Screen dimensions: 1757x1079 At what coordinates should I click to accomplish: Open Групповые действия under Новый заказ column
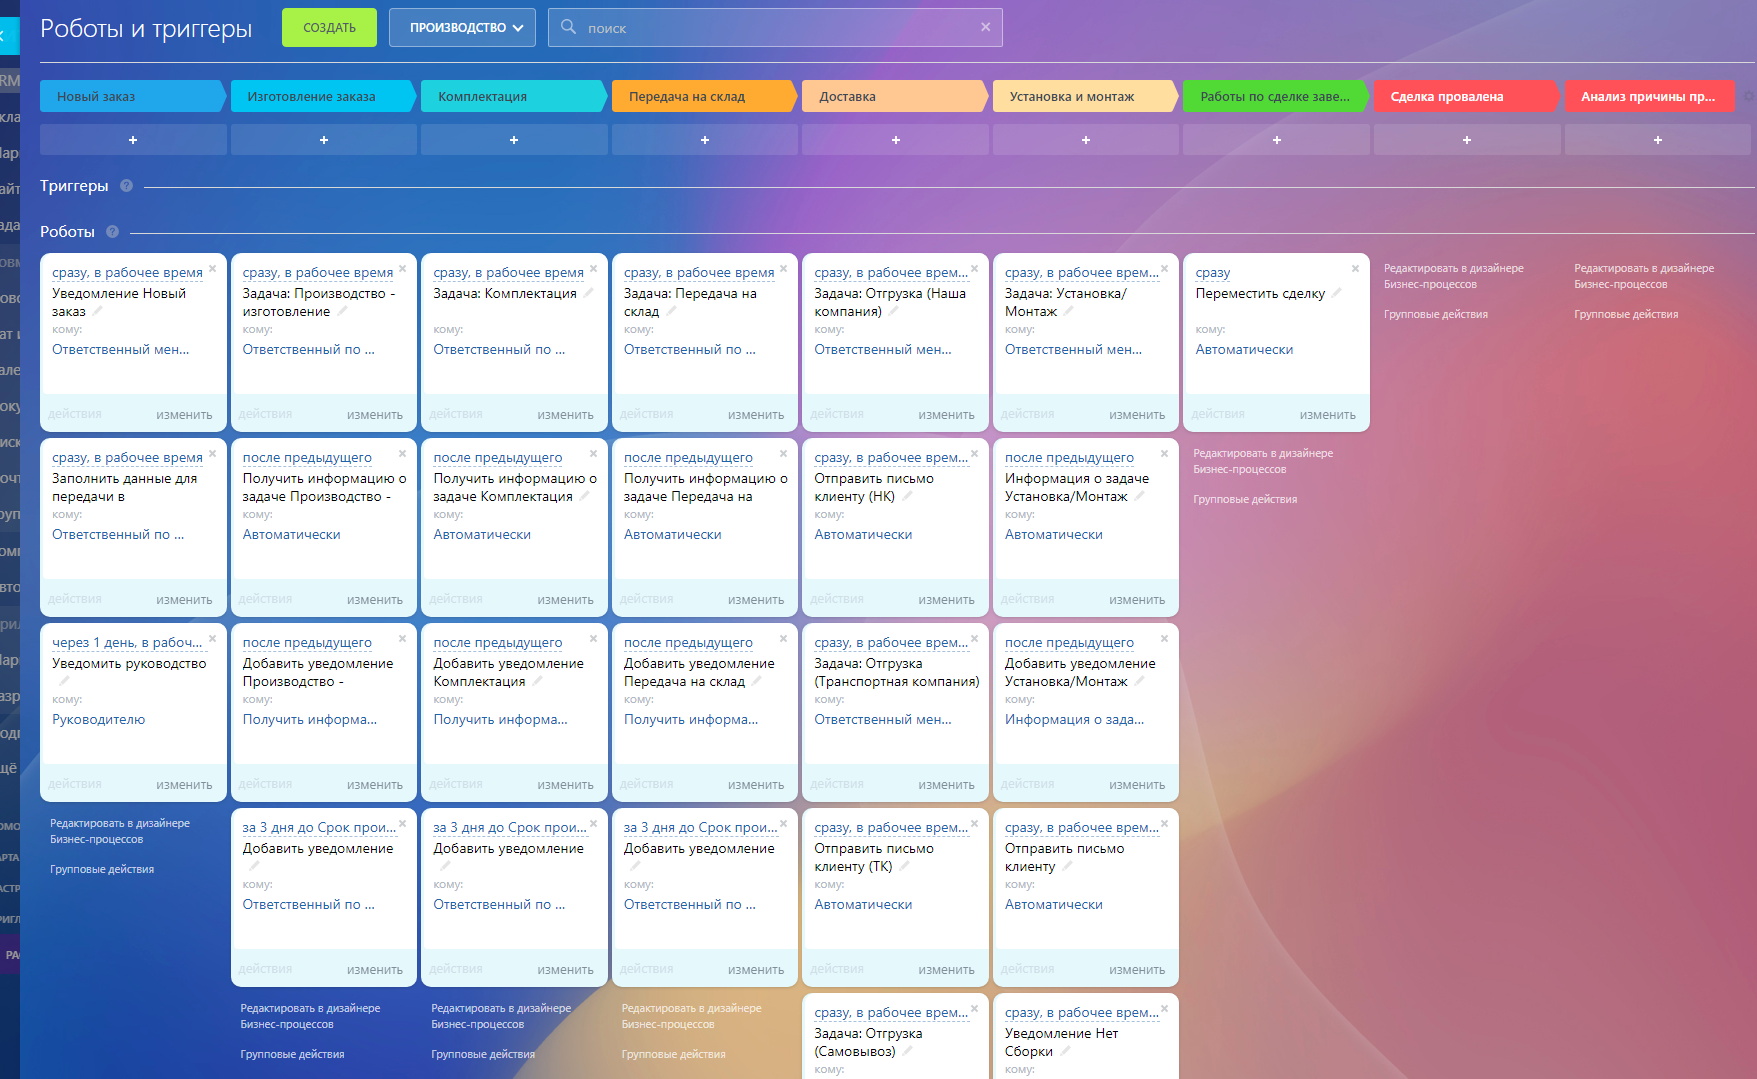point(102,869)
